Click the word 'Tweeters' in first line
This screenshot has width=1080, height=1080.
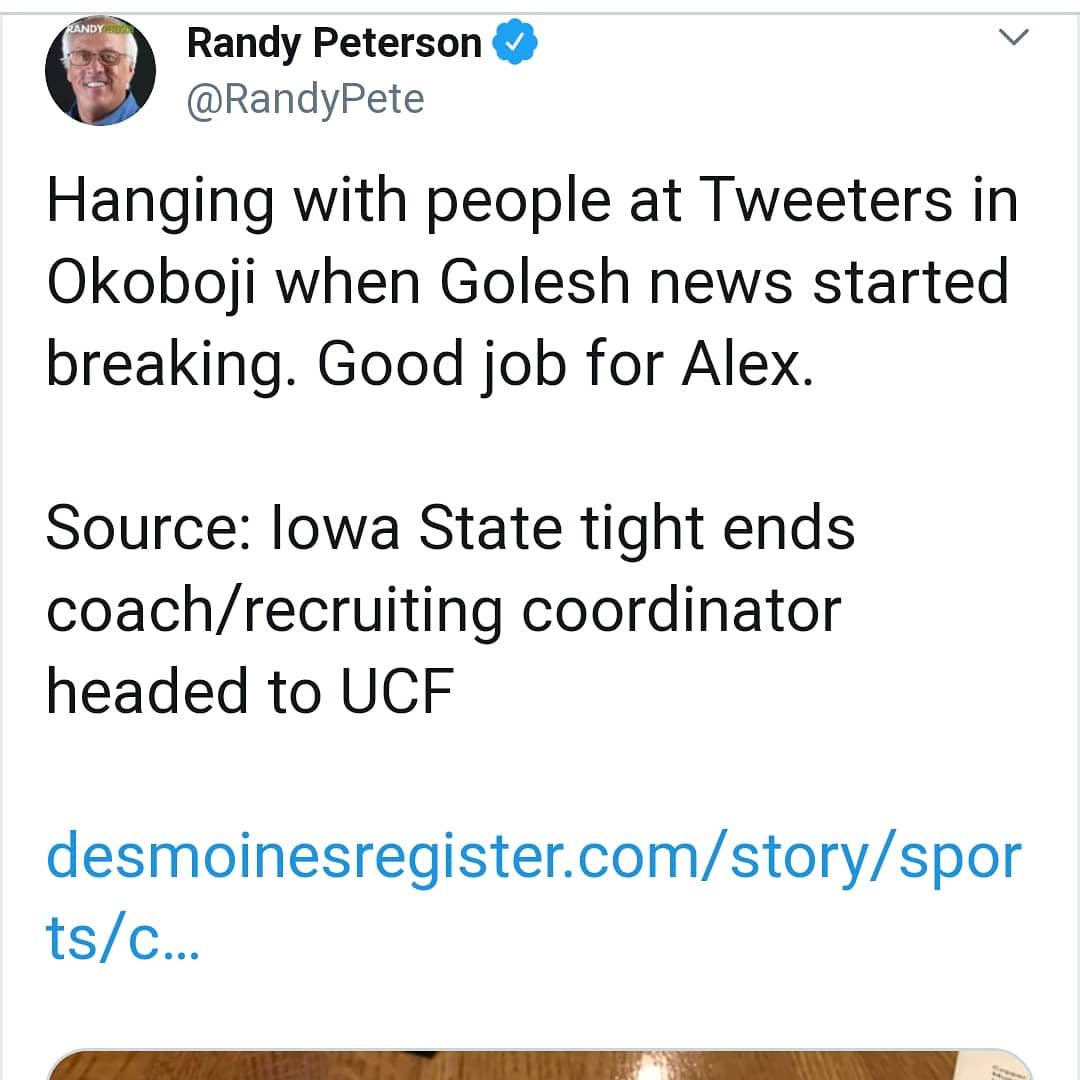click(x=825, y=200)
